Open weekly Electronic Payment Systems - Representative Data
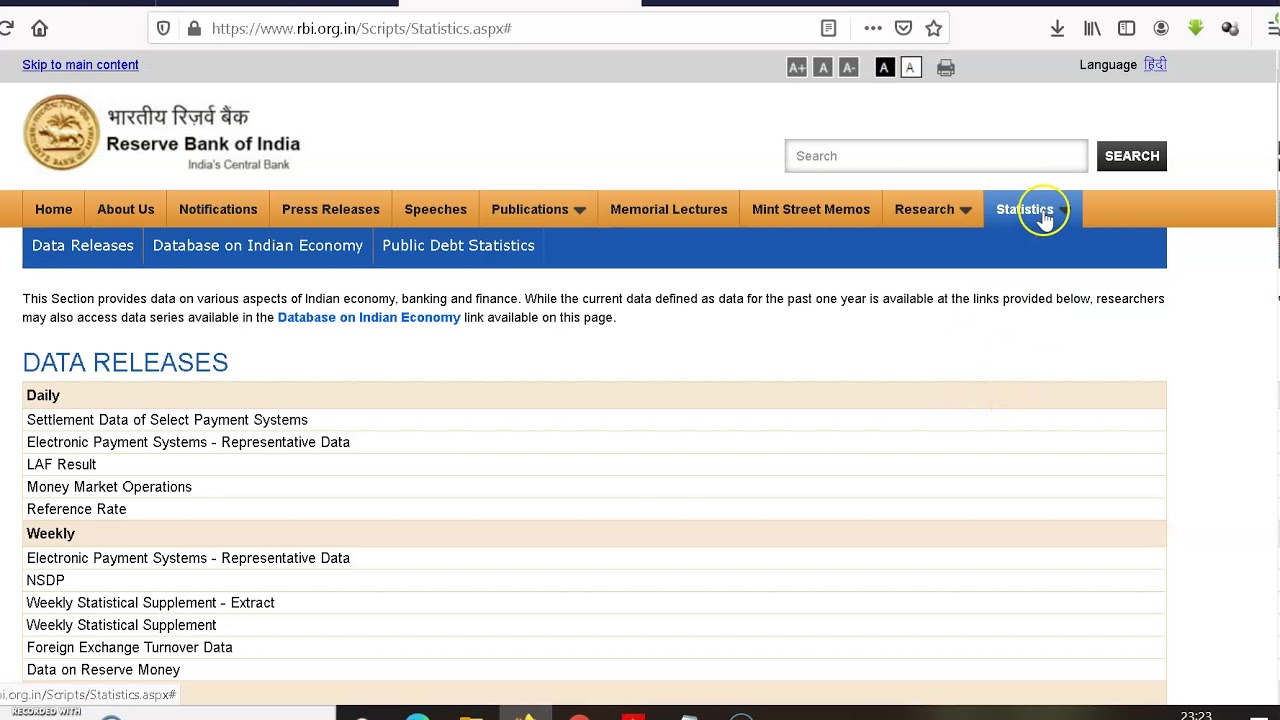The width and height of the screenshot is (1280, 720). click(188, 558)
